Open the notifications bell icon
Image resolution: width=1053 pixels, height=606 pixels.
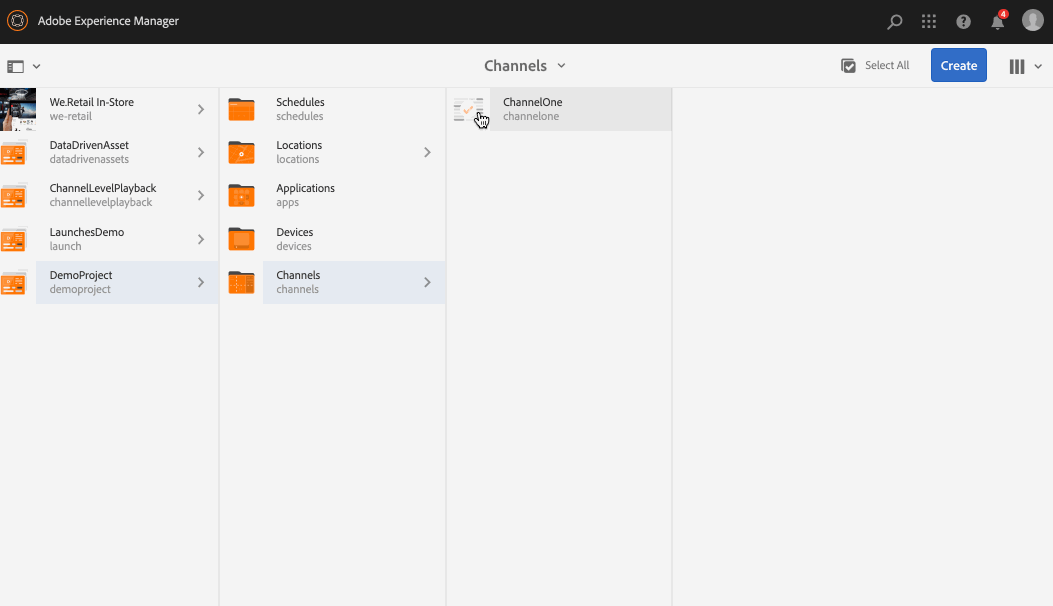click(x=998, y=21)
